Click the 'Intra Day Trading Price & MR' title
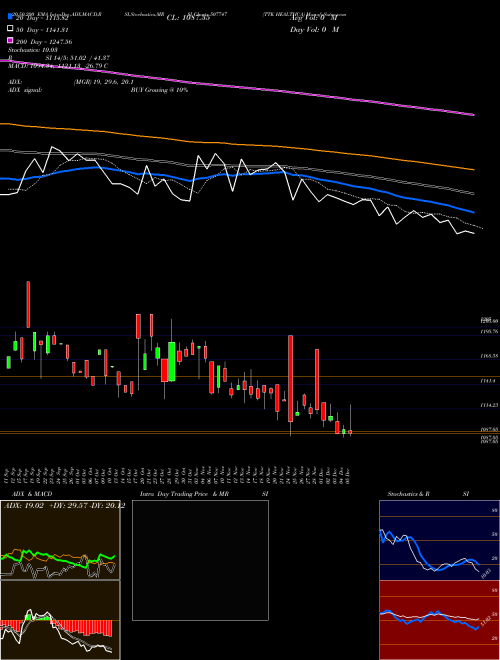500x660 pixels. click(184, 494)
